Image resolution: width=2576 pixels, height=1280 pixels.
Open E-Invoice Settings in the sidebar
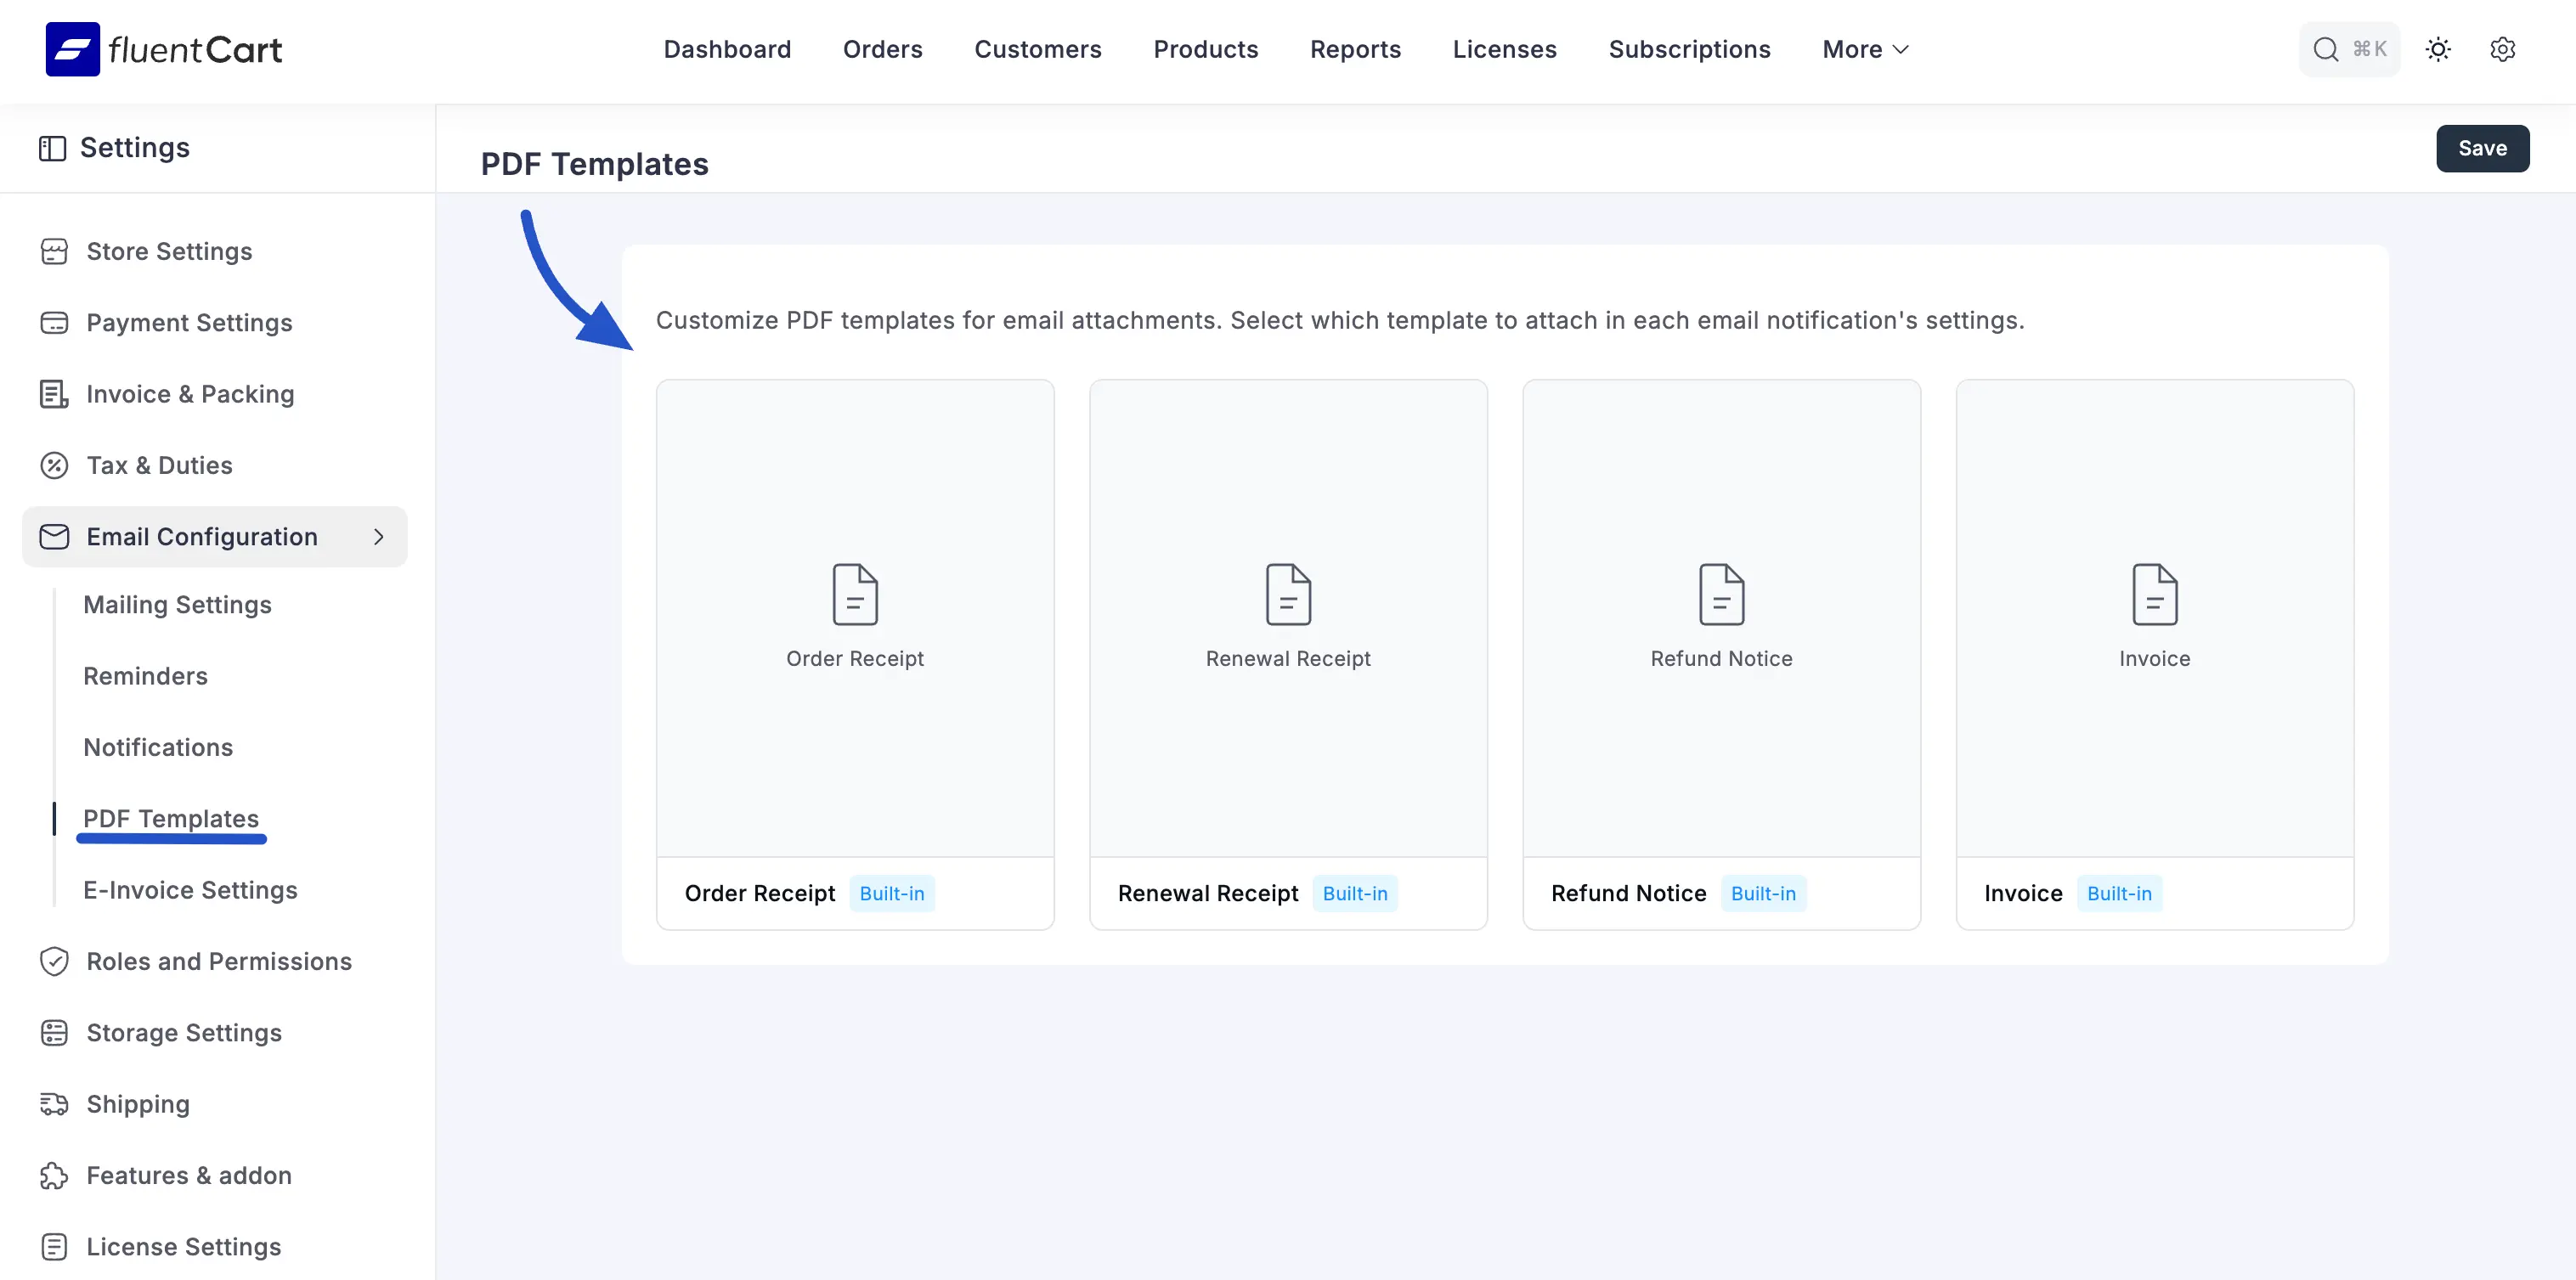pos(190,890)
